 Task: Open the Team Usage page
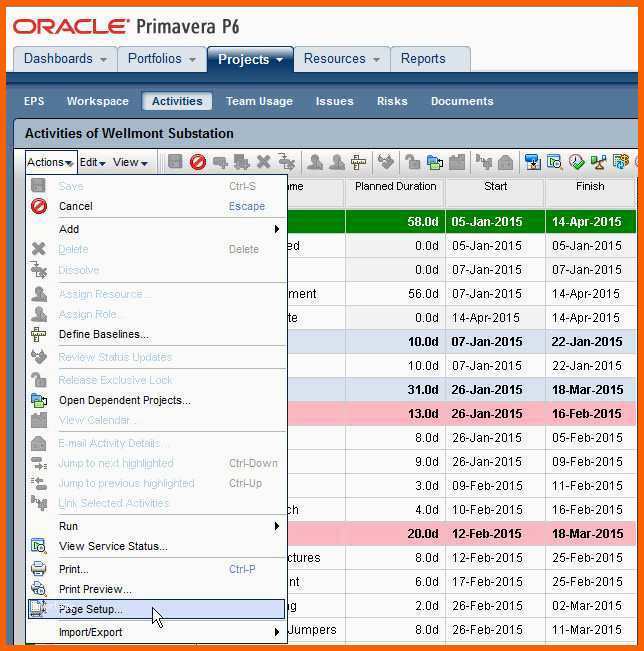click(x=259, y=101)
